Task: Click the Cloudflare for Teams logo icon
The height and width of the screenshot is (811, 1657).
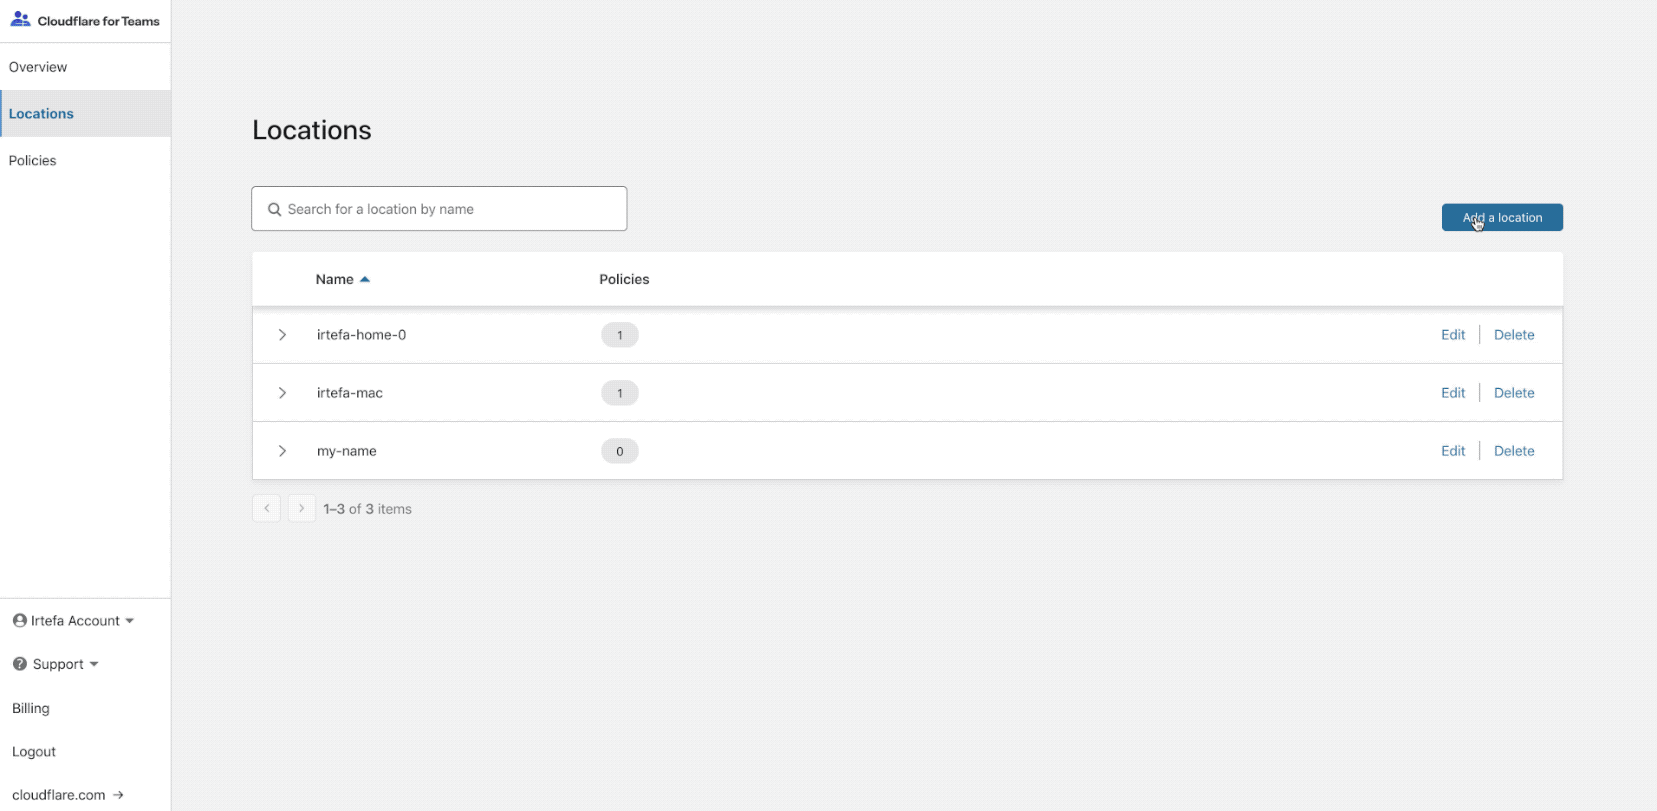Action: coord(20,19)
